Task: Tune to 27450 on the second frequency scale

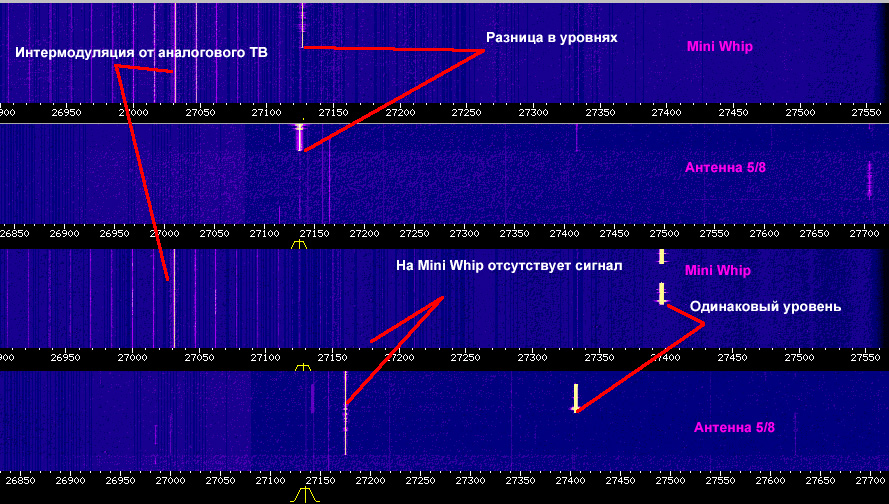Action: click(614, 233)
